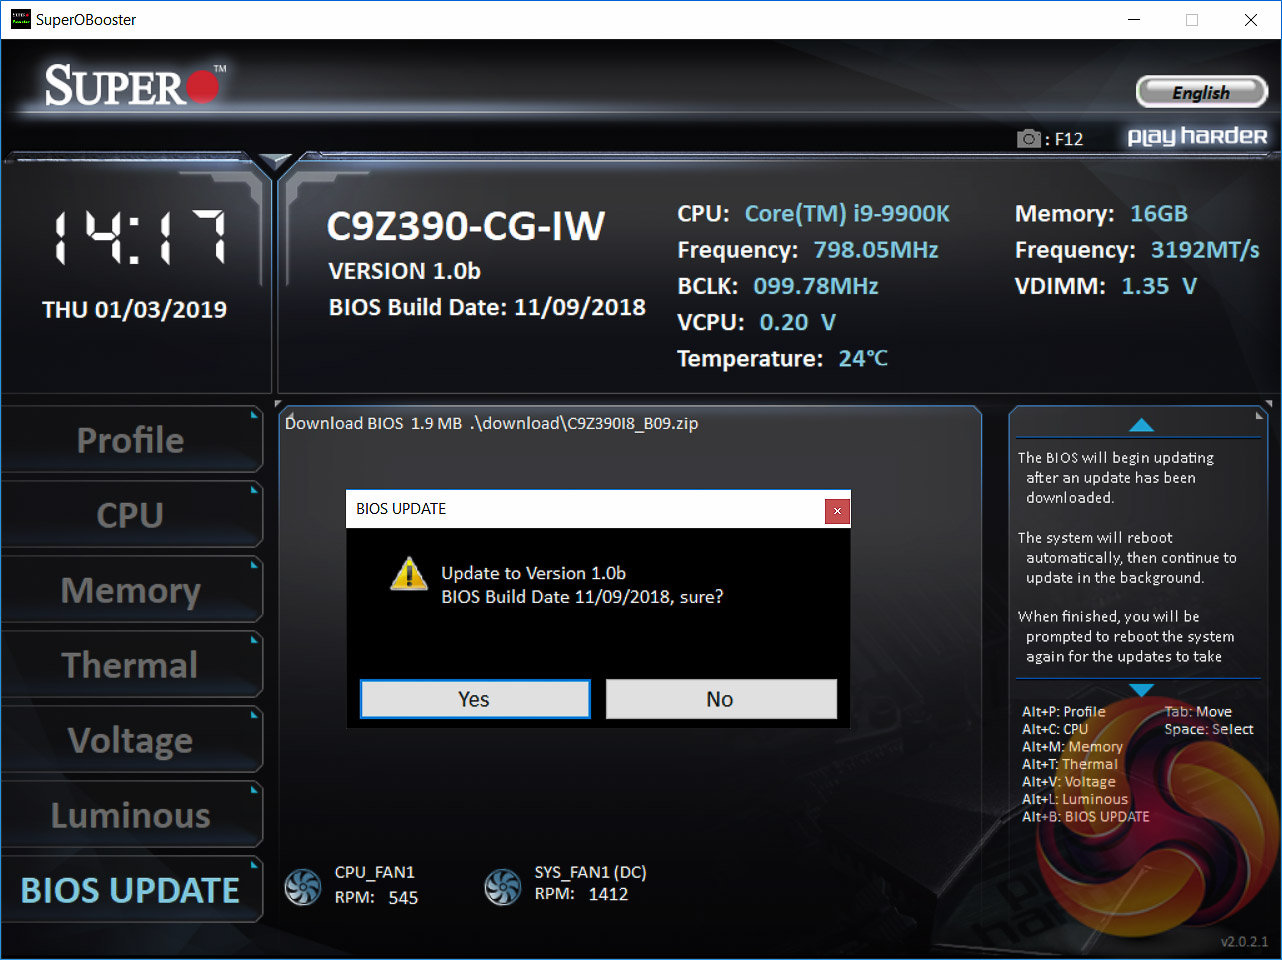Click the 14:17 clock display
The width and height of the screenshot is (1282, 960).
139,237
